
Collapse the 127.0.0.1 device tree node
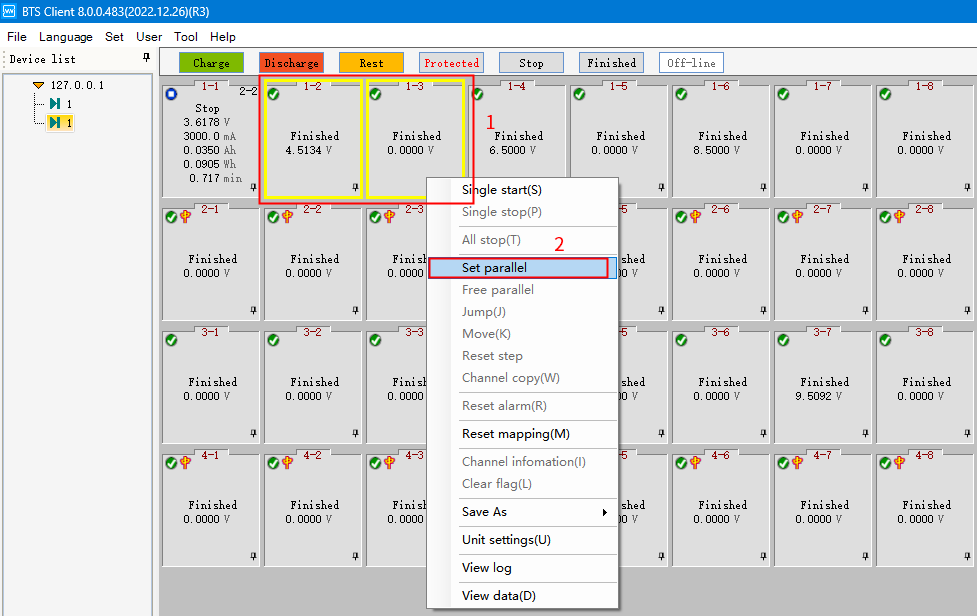tap(39, 85)
